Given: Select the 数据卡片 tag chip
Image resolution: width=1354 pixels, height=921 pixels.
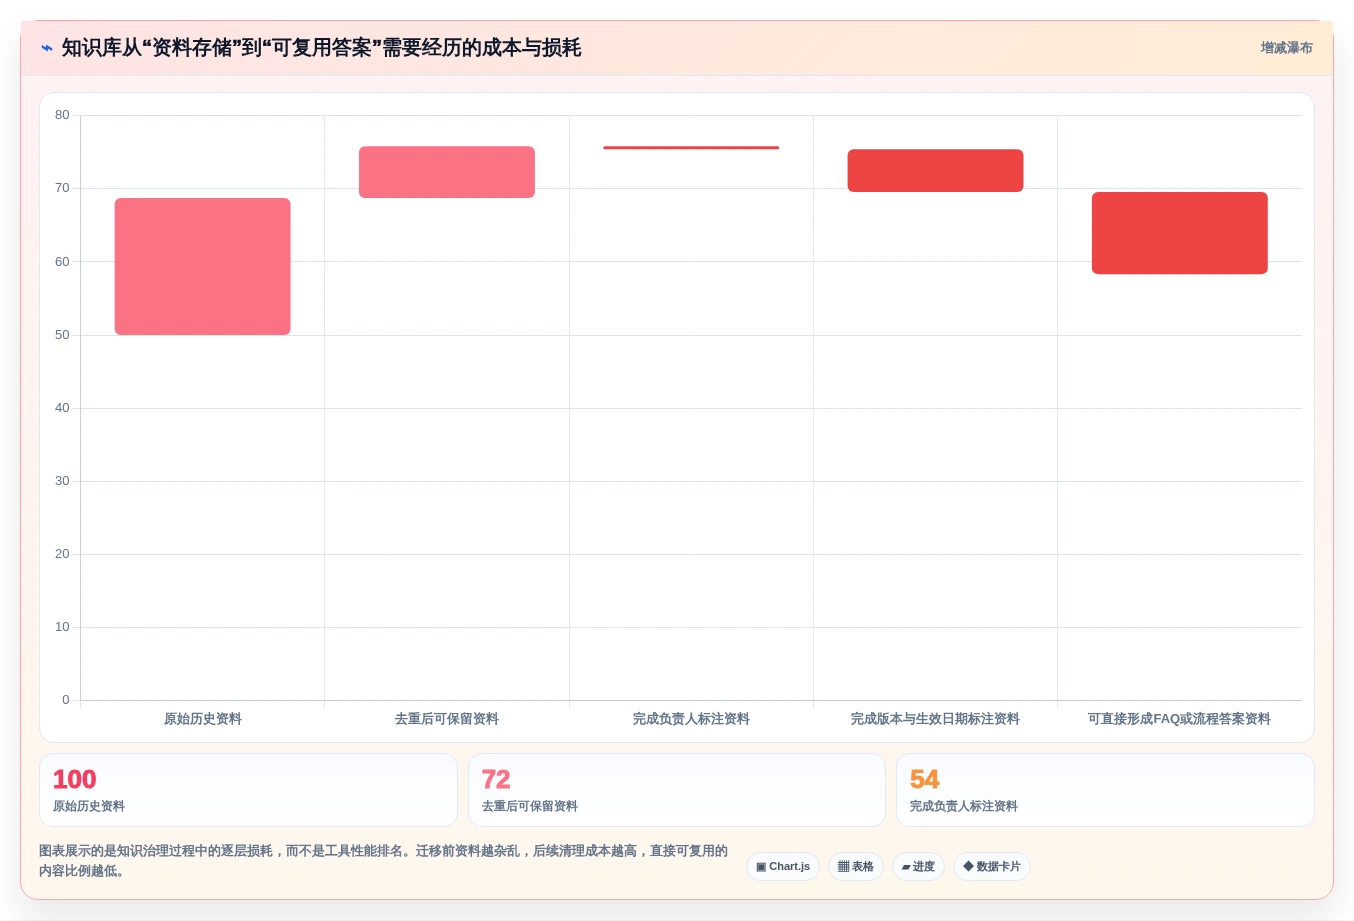Looking at the screenshot, I should [992, 867].
